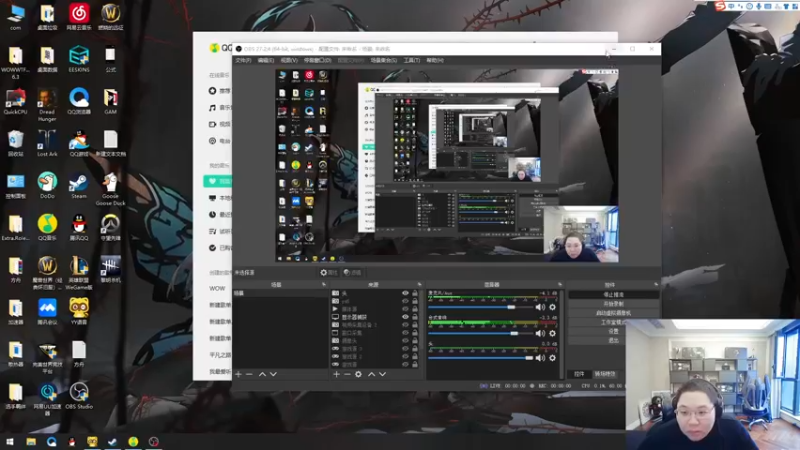Click the music note icon in the QQ Music sidebar

[212, 108]
